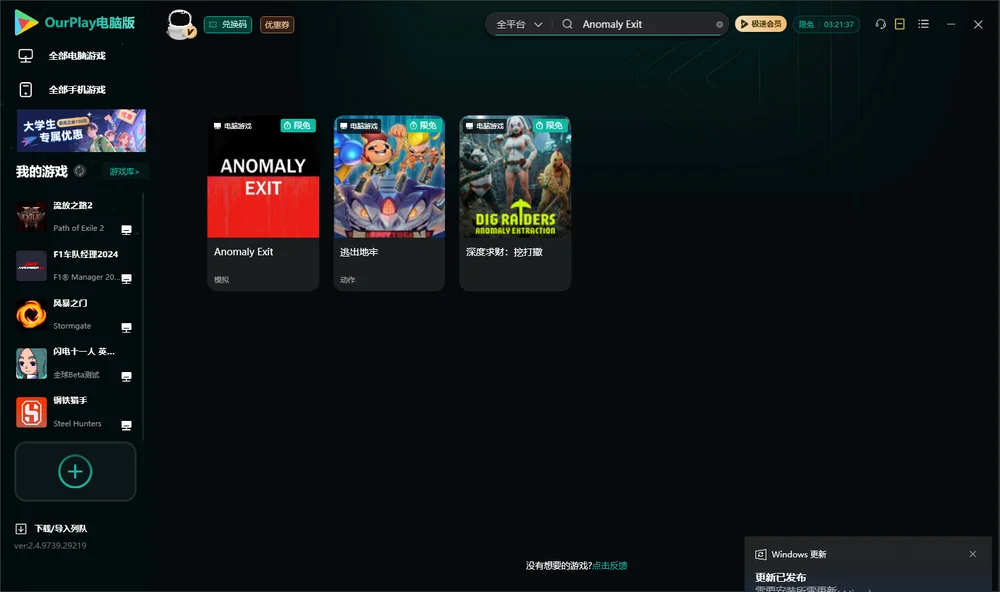This screenshot has width=1000, height=592.
Task: Refresh my games list icon
Action: (80, 171)
